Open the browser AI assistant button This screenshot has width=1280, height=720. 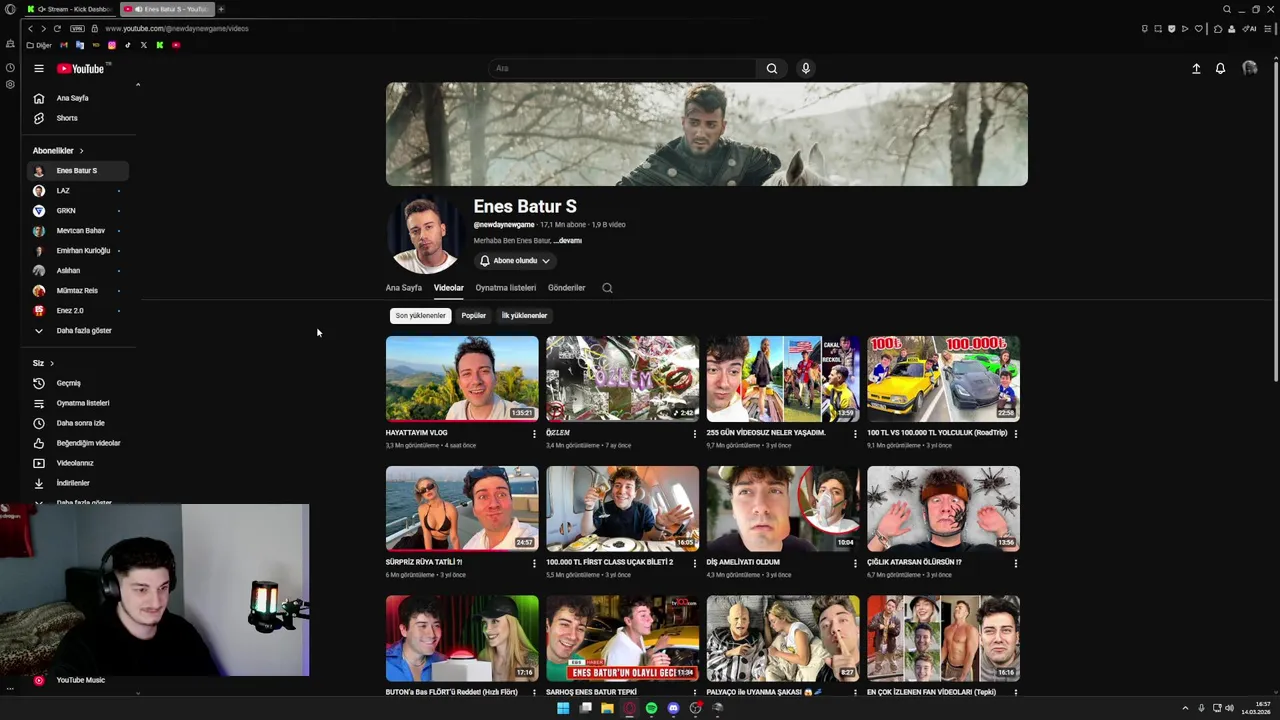[1249, 28]
